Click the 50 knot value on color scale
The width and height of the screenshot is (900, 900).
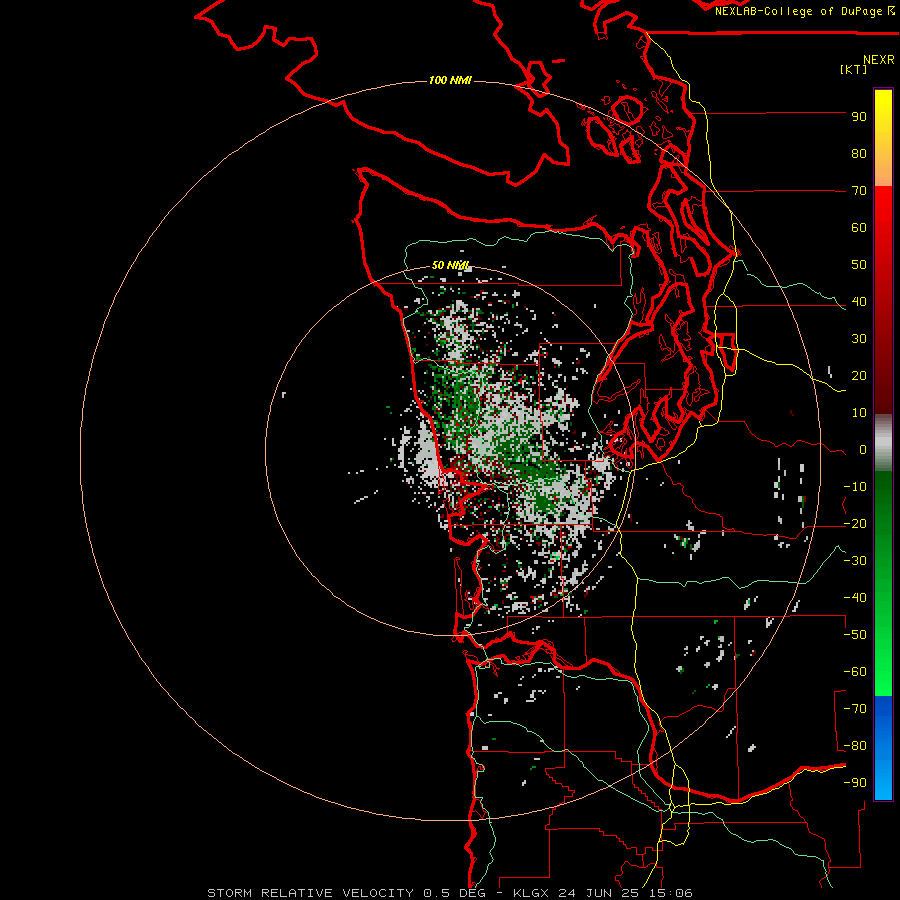point(859,265)
